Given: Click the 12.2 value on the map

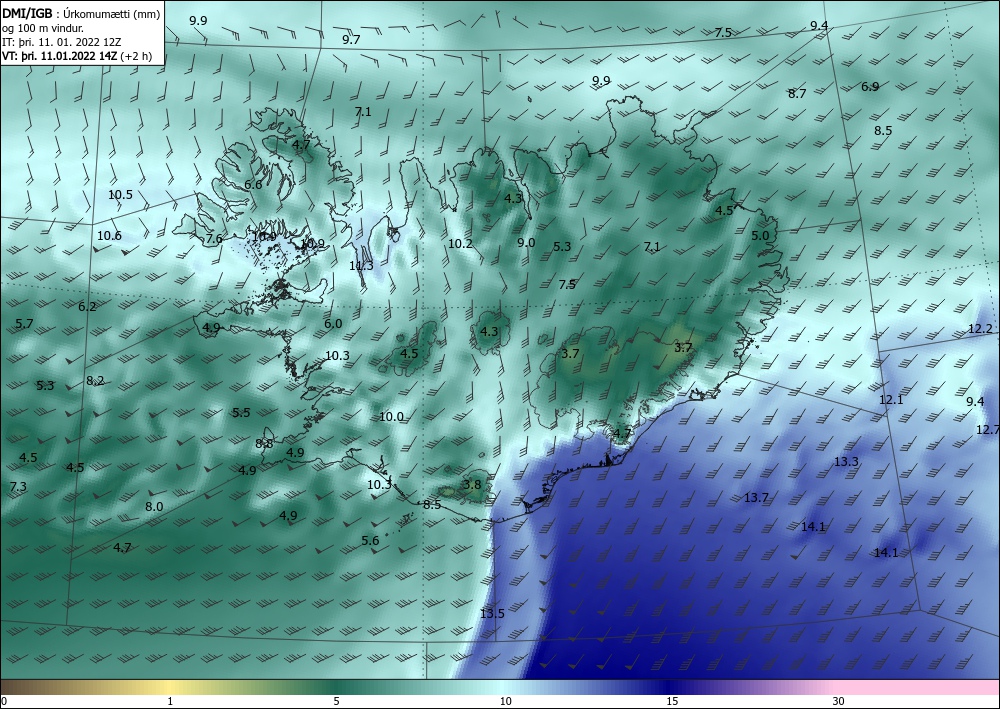Looking at the screenshot, I should click(980, 329).
